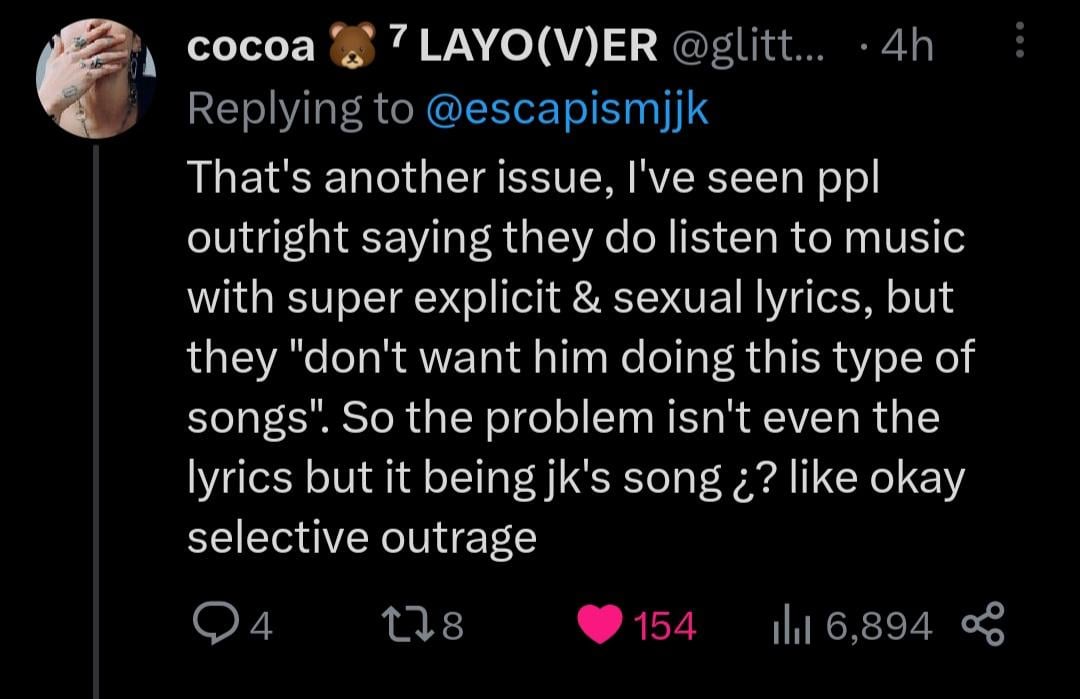Click the retweet count 8
1080x699 pixels.
[x=454, y=627]
